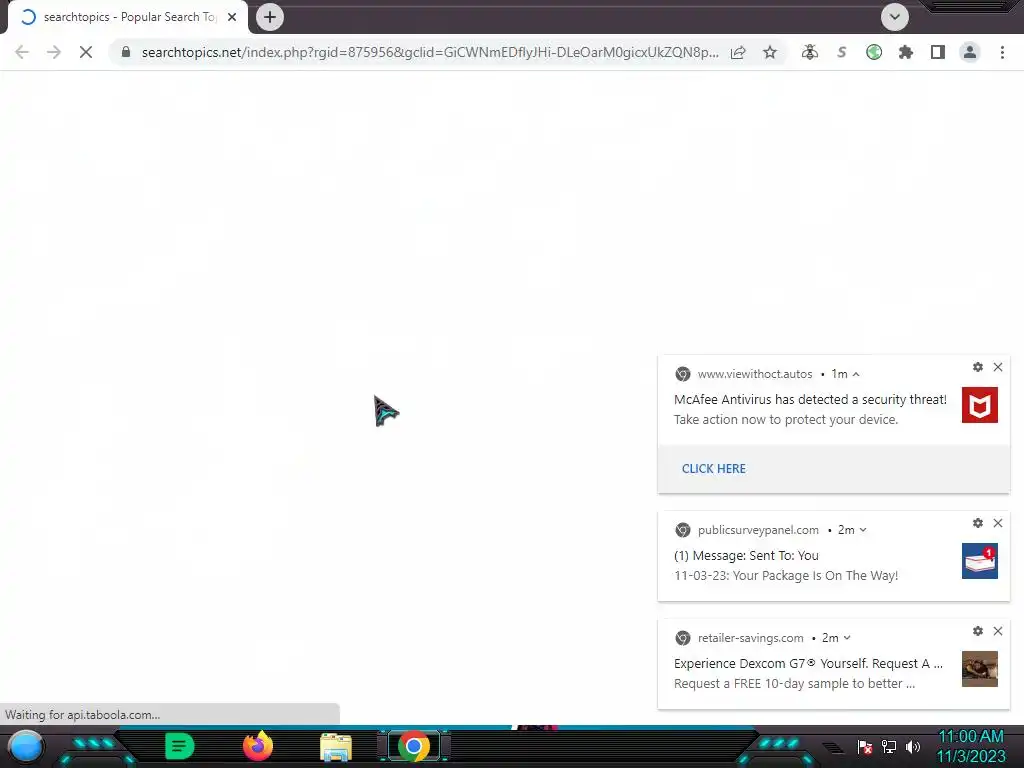Collapse the viewithoct.autos notification

click(x=856, y=374)
